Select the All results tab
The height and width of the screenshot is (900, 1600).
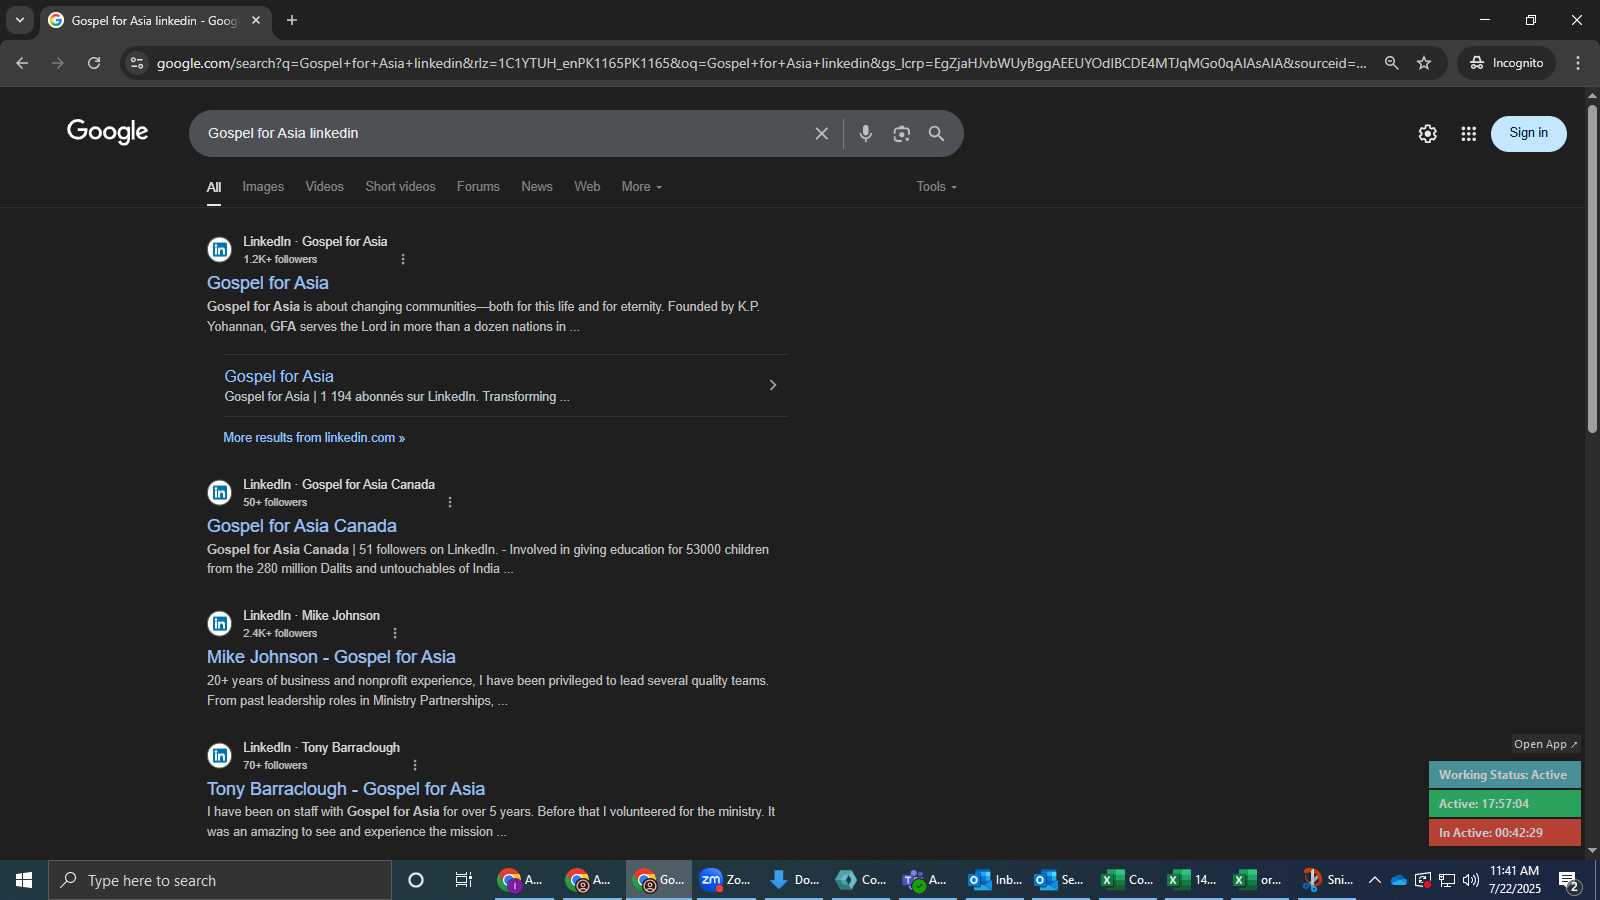tap(214, 187)
